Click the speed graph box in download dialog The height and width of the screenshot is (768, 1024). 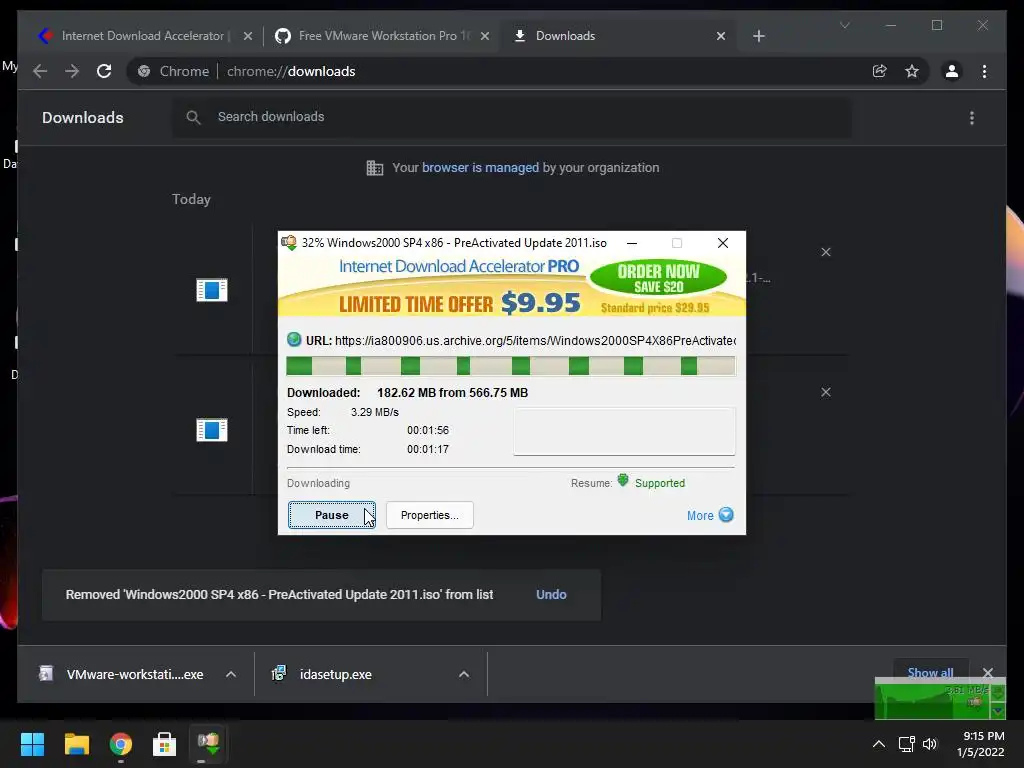tap(624, 431)
